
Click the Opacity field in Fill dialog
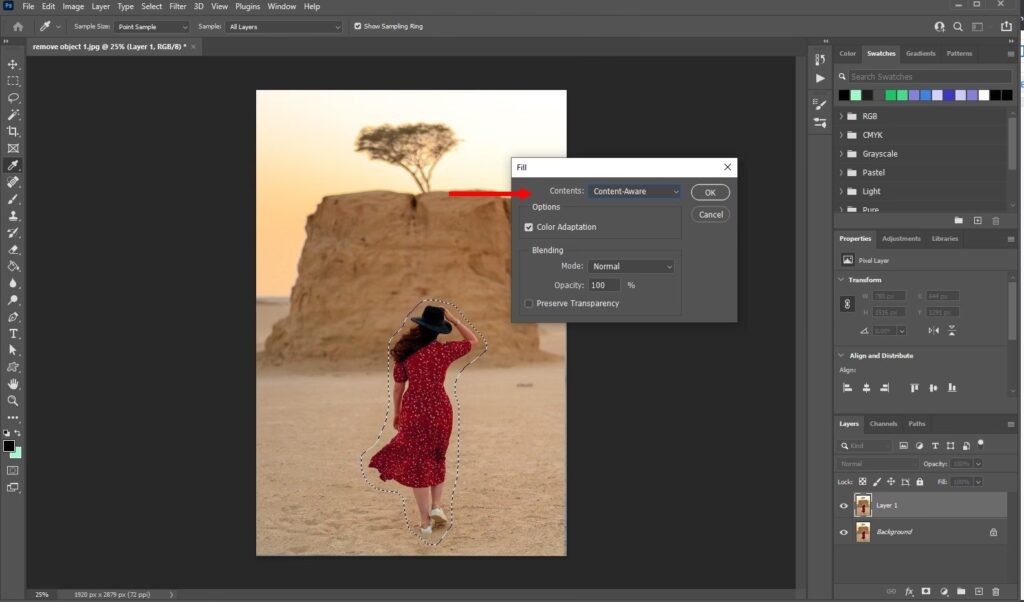(604, 286)
